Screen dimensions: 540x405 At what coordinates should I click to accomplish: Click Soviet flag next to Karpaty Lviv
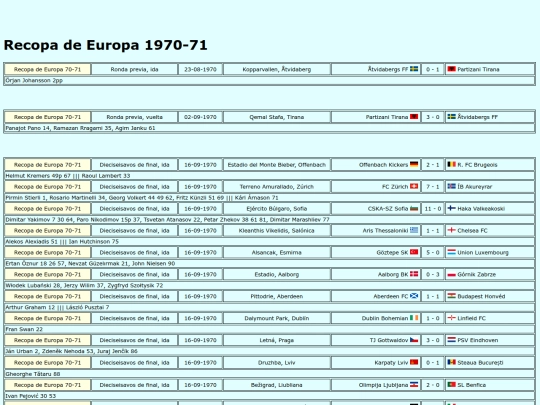click(414, 362)
